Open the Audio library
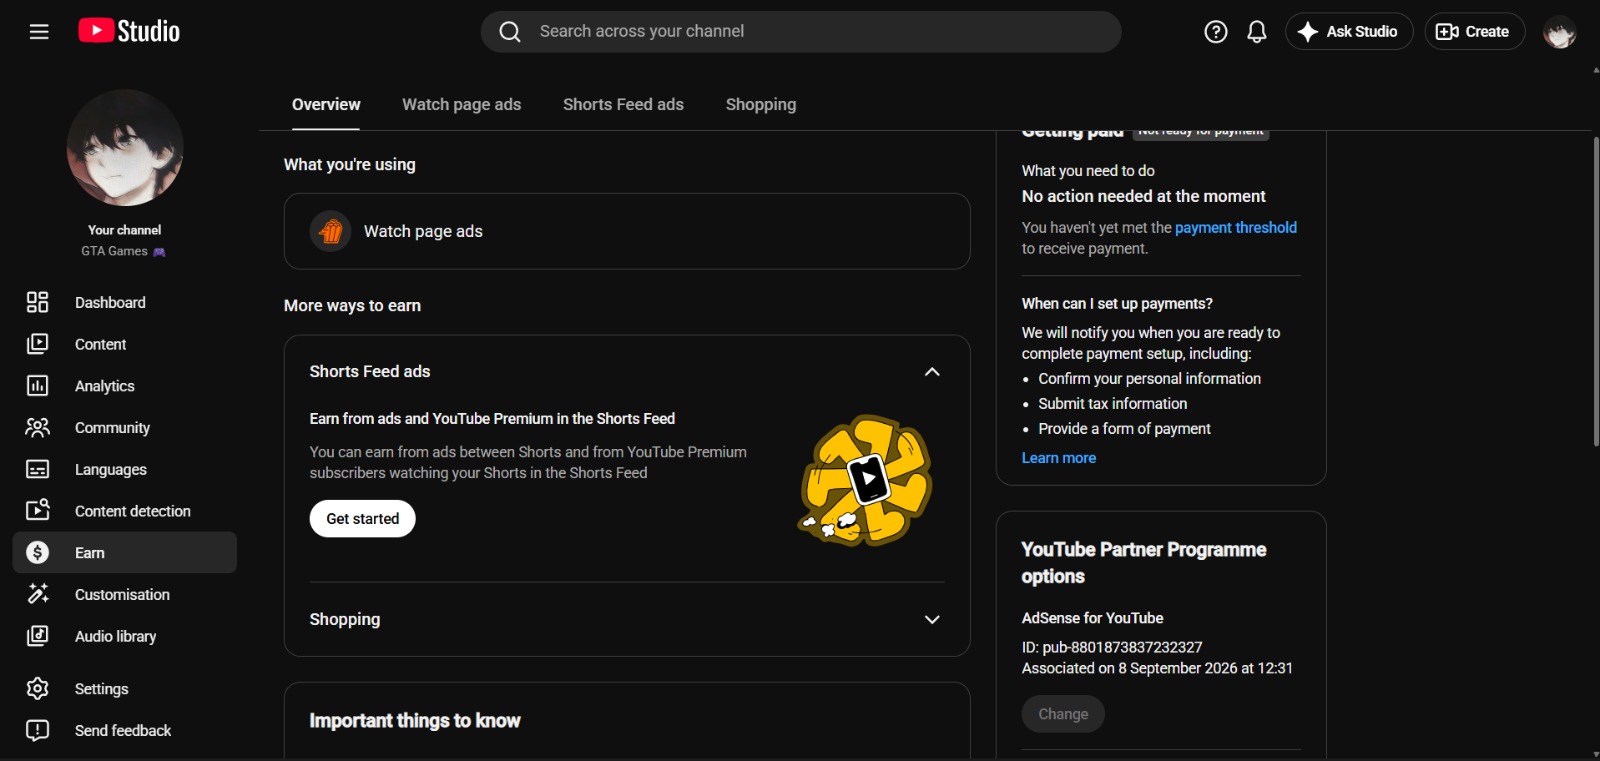1600x761 pixels. (x=125, y=636)
